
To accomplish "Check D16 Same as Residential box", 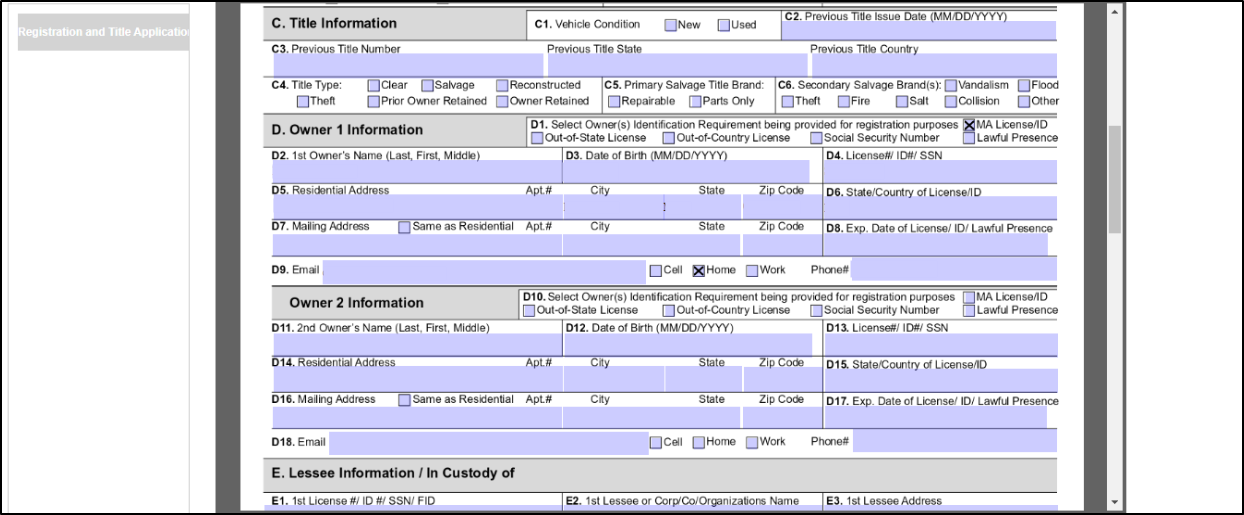I will tap(404, 400).
